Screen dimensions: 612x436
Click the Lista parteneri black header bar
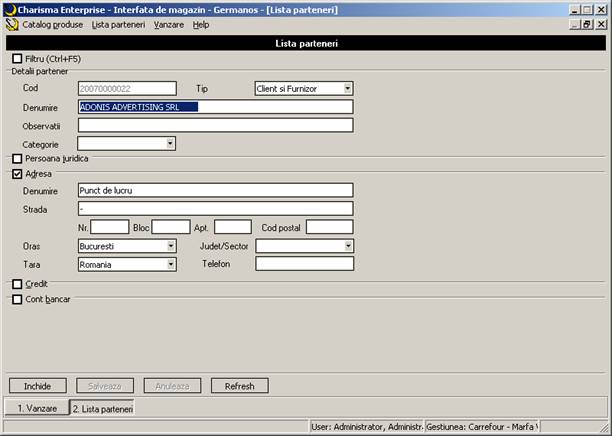click(x=306, y=43)
